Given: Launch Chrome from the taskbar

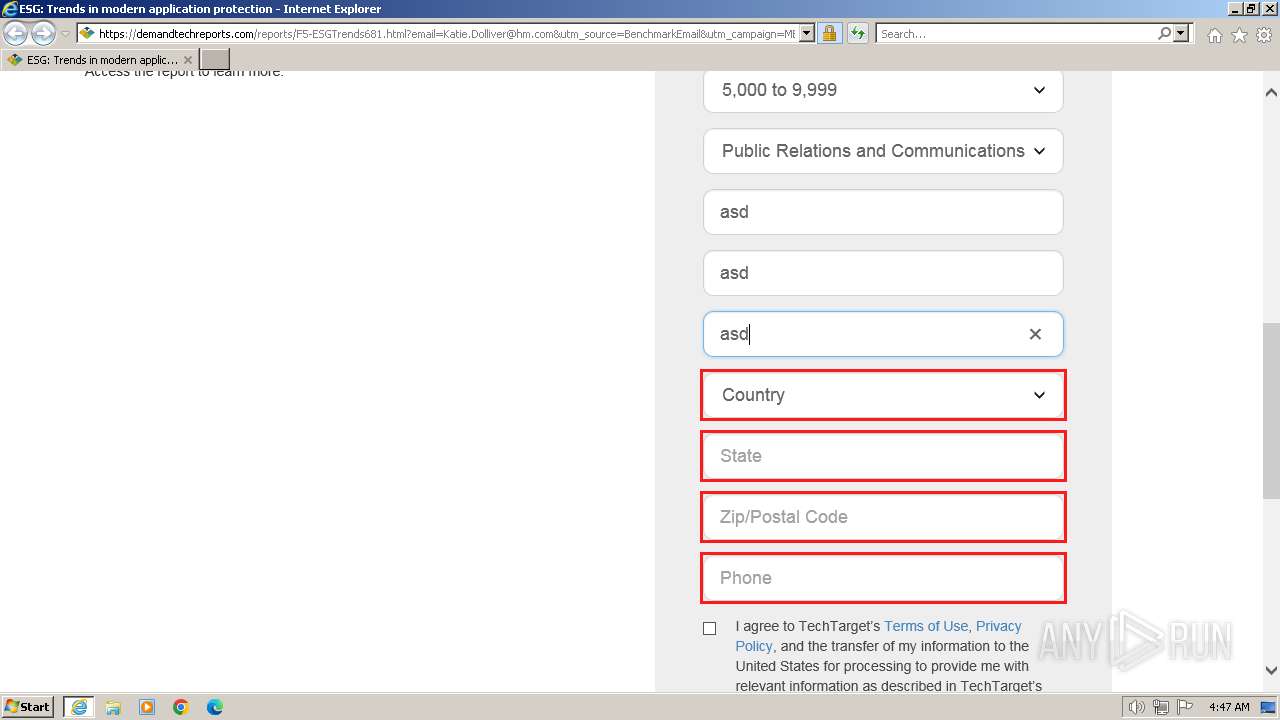Looking at the screenshot, I should 181,707.
